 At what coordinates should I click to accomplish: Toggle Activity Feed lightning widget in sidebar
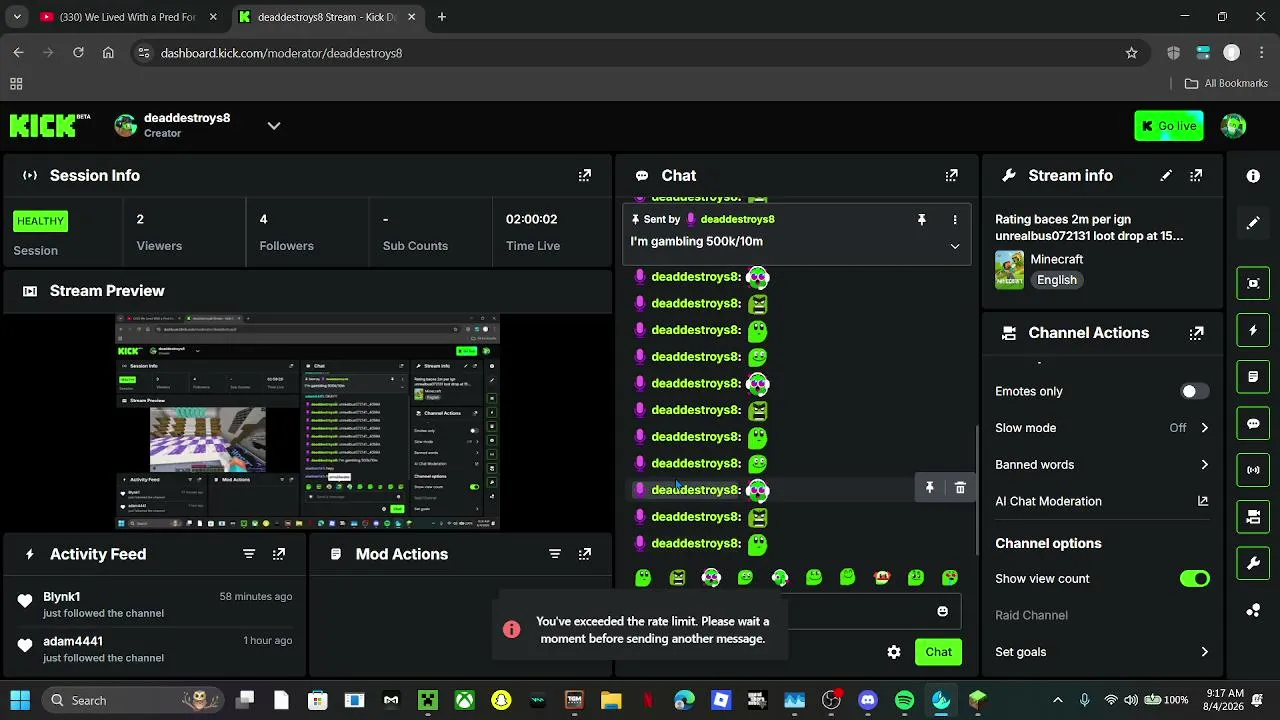click(x=1253, y=330)
